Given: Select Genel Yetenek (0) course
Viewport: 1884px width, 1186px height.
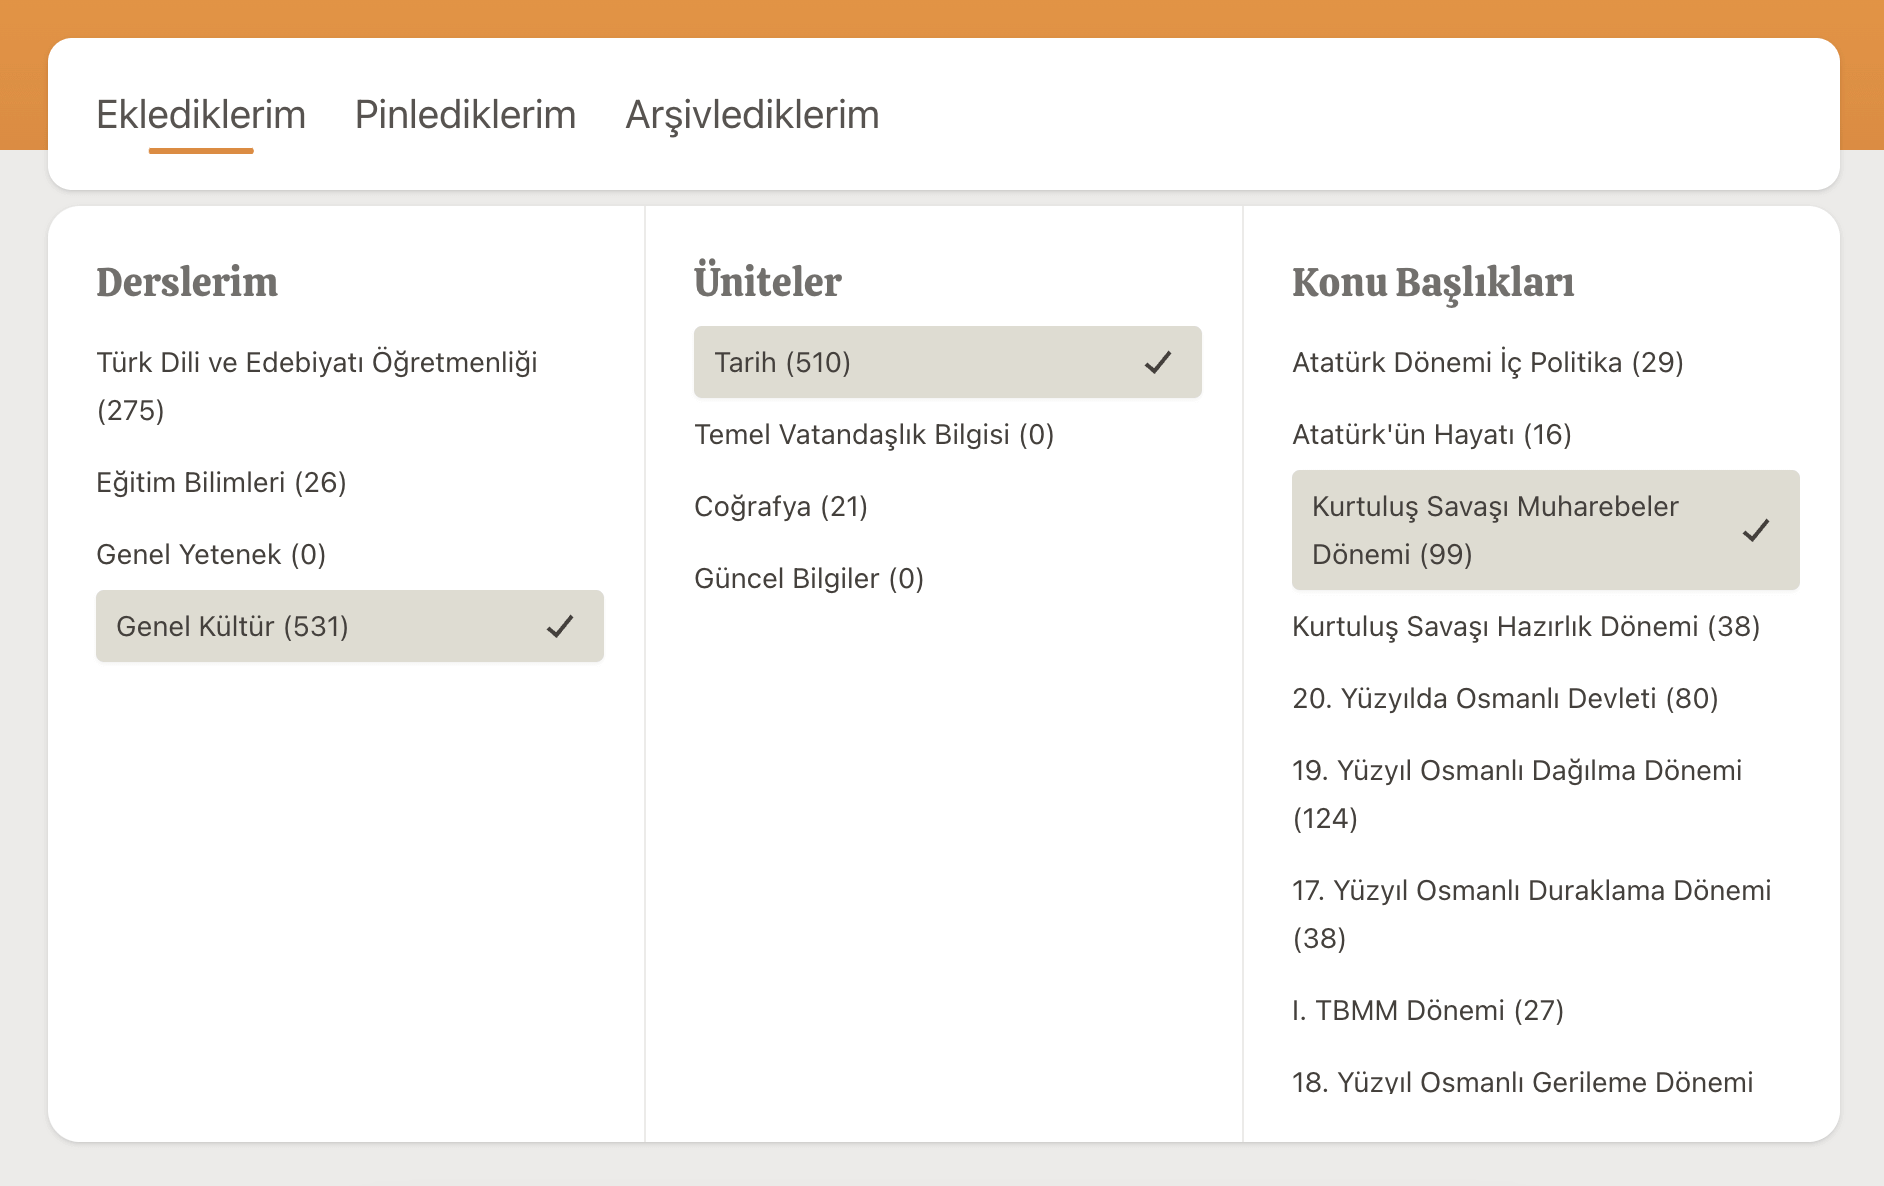Looking at the screenshot, I should 211,554.
